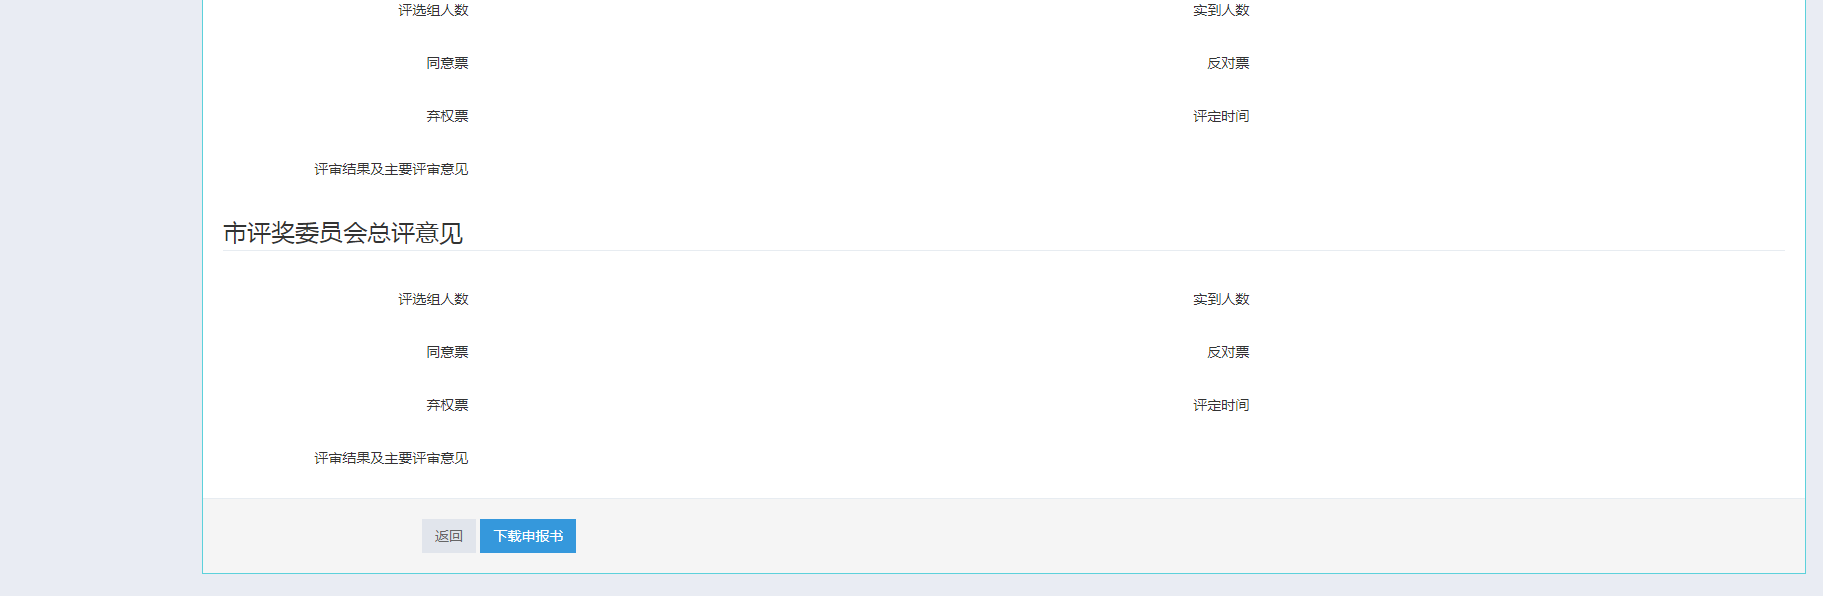
Task: Click 反对票 label under 市评奖委员会总评意见
Action: click(1228, 352)
